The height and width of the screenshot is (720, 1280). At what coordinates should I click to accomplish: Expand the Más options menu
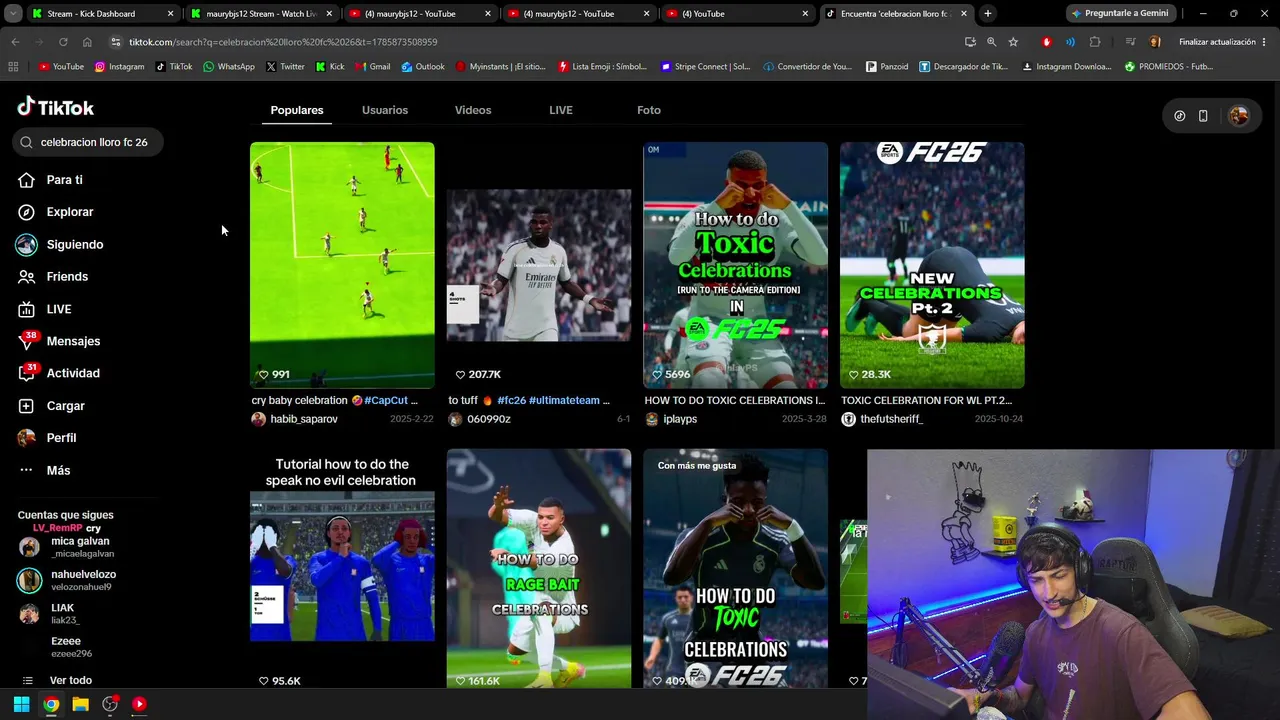point(44,470)
